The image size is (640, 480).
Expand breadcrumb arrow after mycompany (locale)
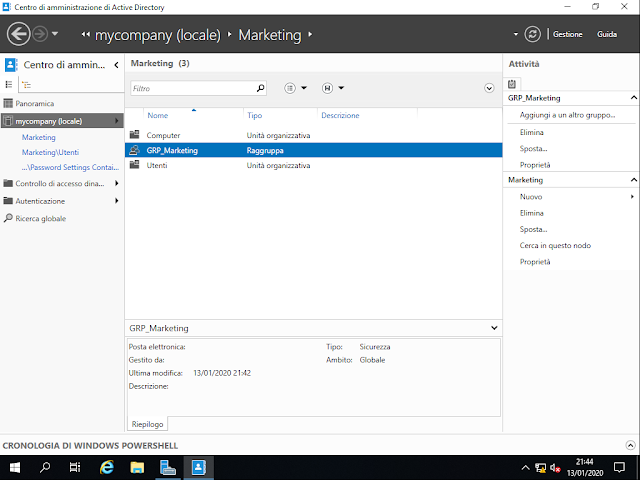(229, 35)
